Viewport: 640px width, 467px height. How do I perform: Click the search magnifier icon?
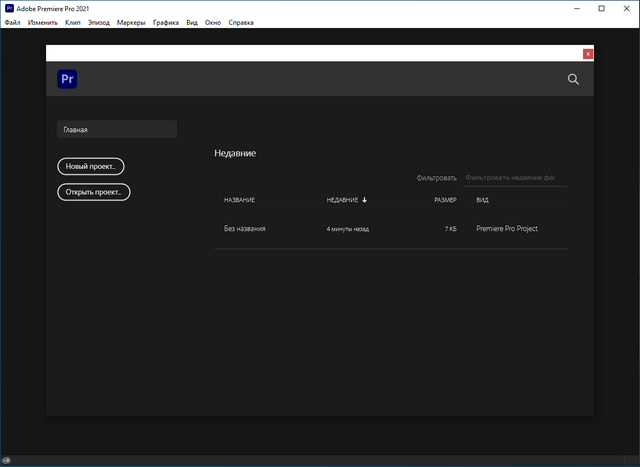573,79
